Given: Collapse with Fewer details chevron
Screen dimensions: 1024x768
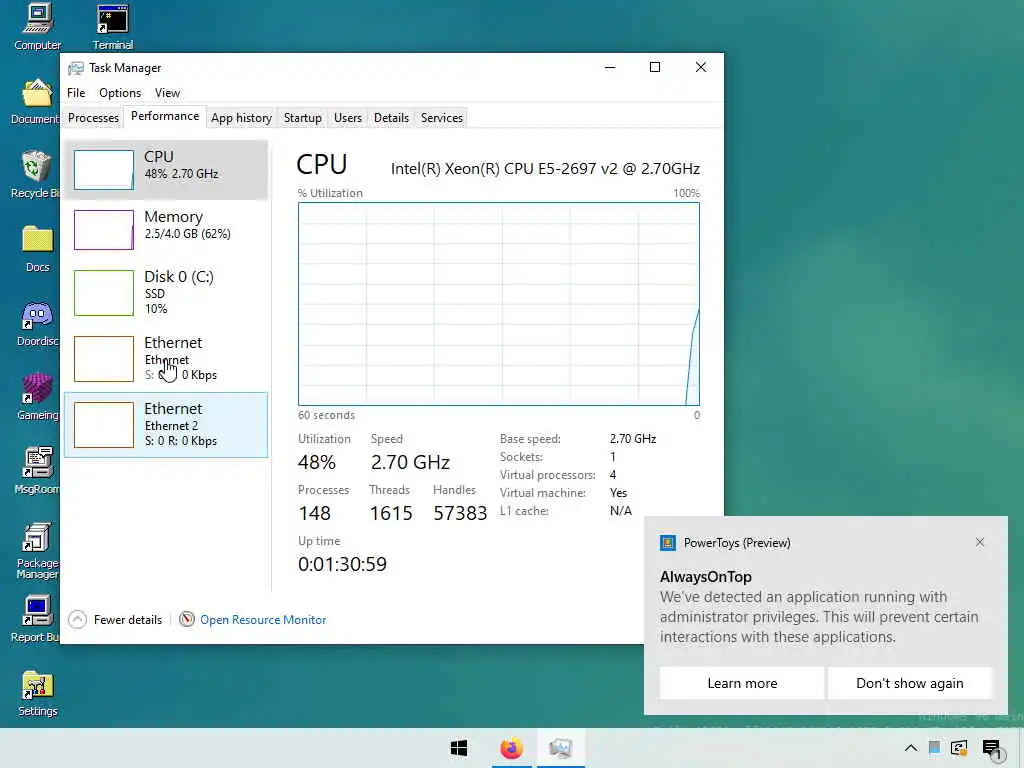Looking at the screenshot, I should 77,619.
